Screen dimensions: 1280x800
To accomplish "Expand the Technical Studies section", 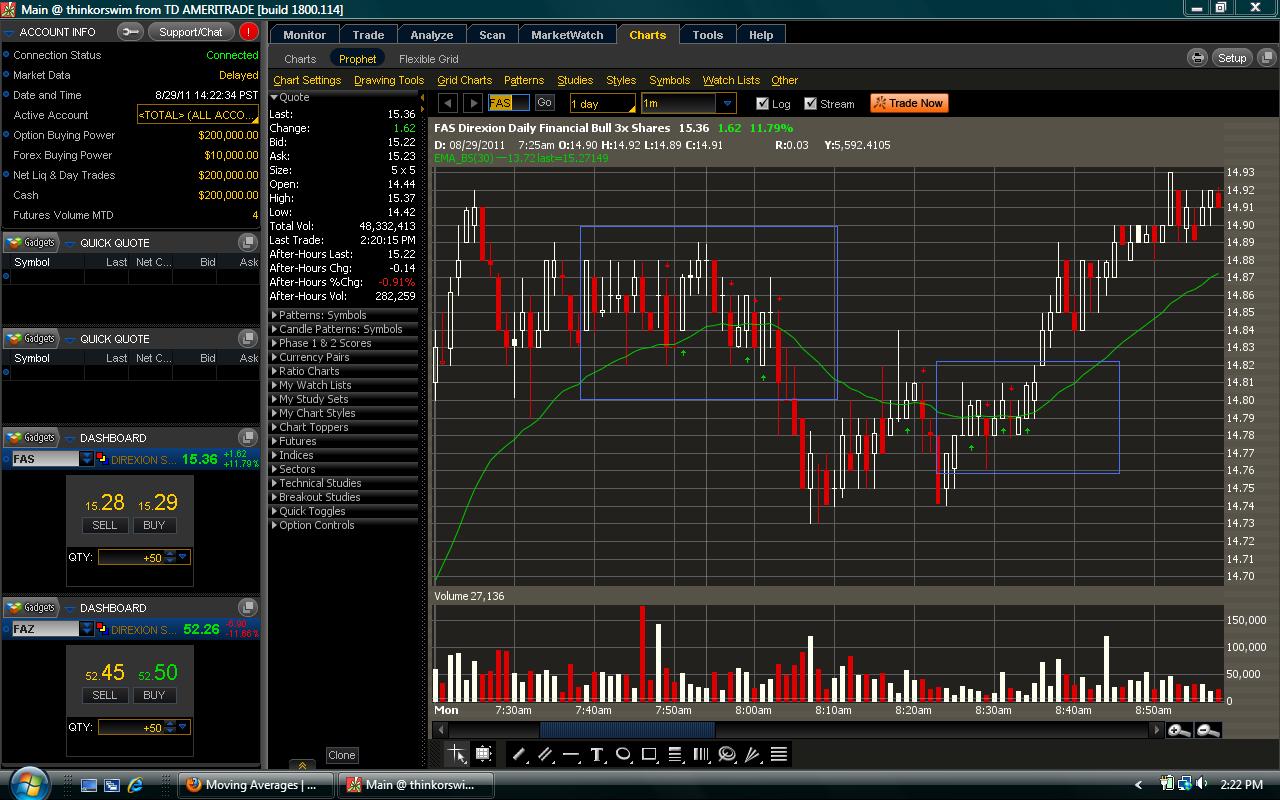I will 344,483.
